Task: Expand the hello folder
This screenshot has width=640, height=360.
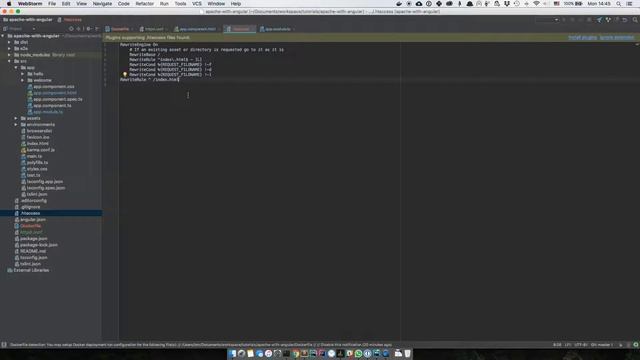Action: pyautogui.click(x=22, y=74)
